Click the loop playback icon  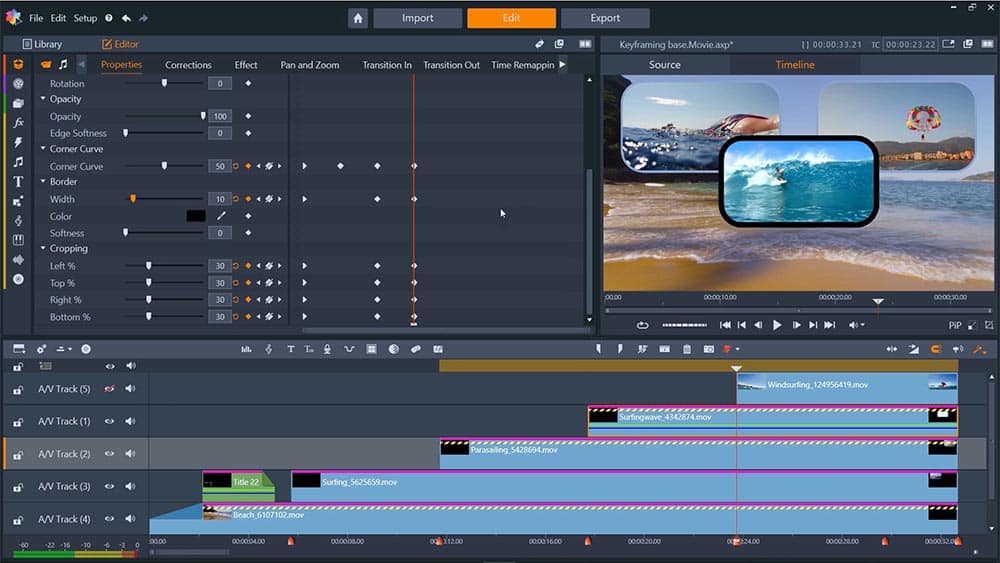coord(642,325)
